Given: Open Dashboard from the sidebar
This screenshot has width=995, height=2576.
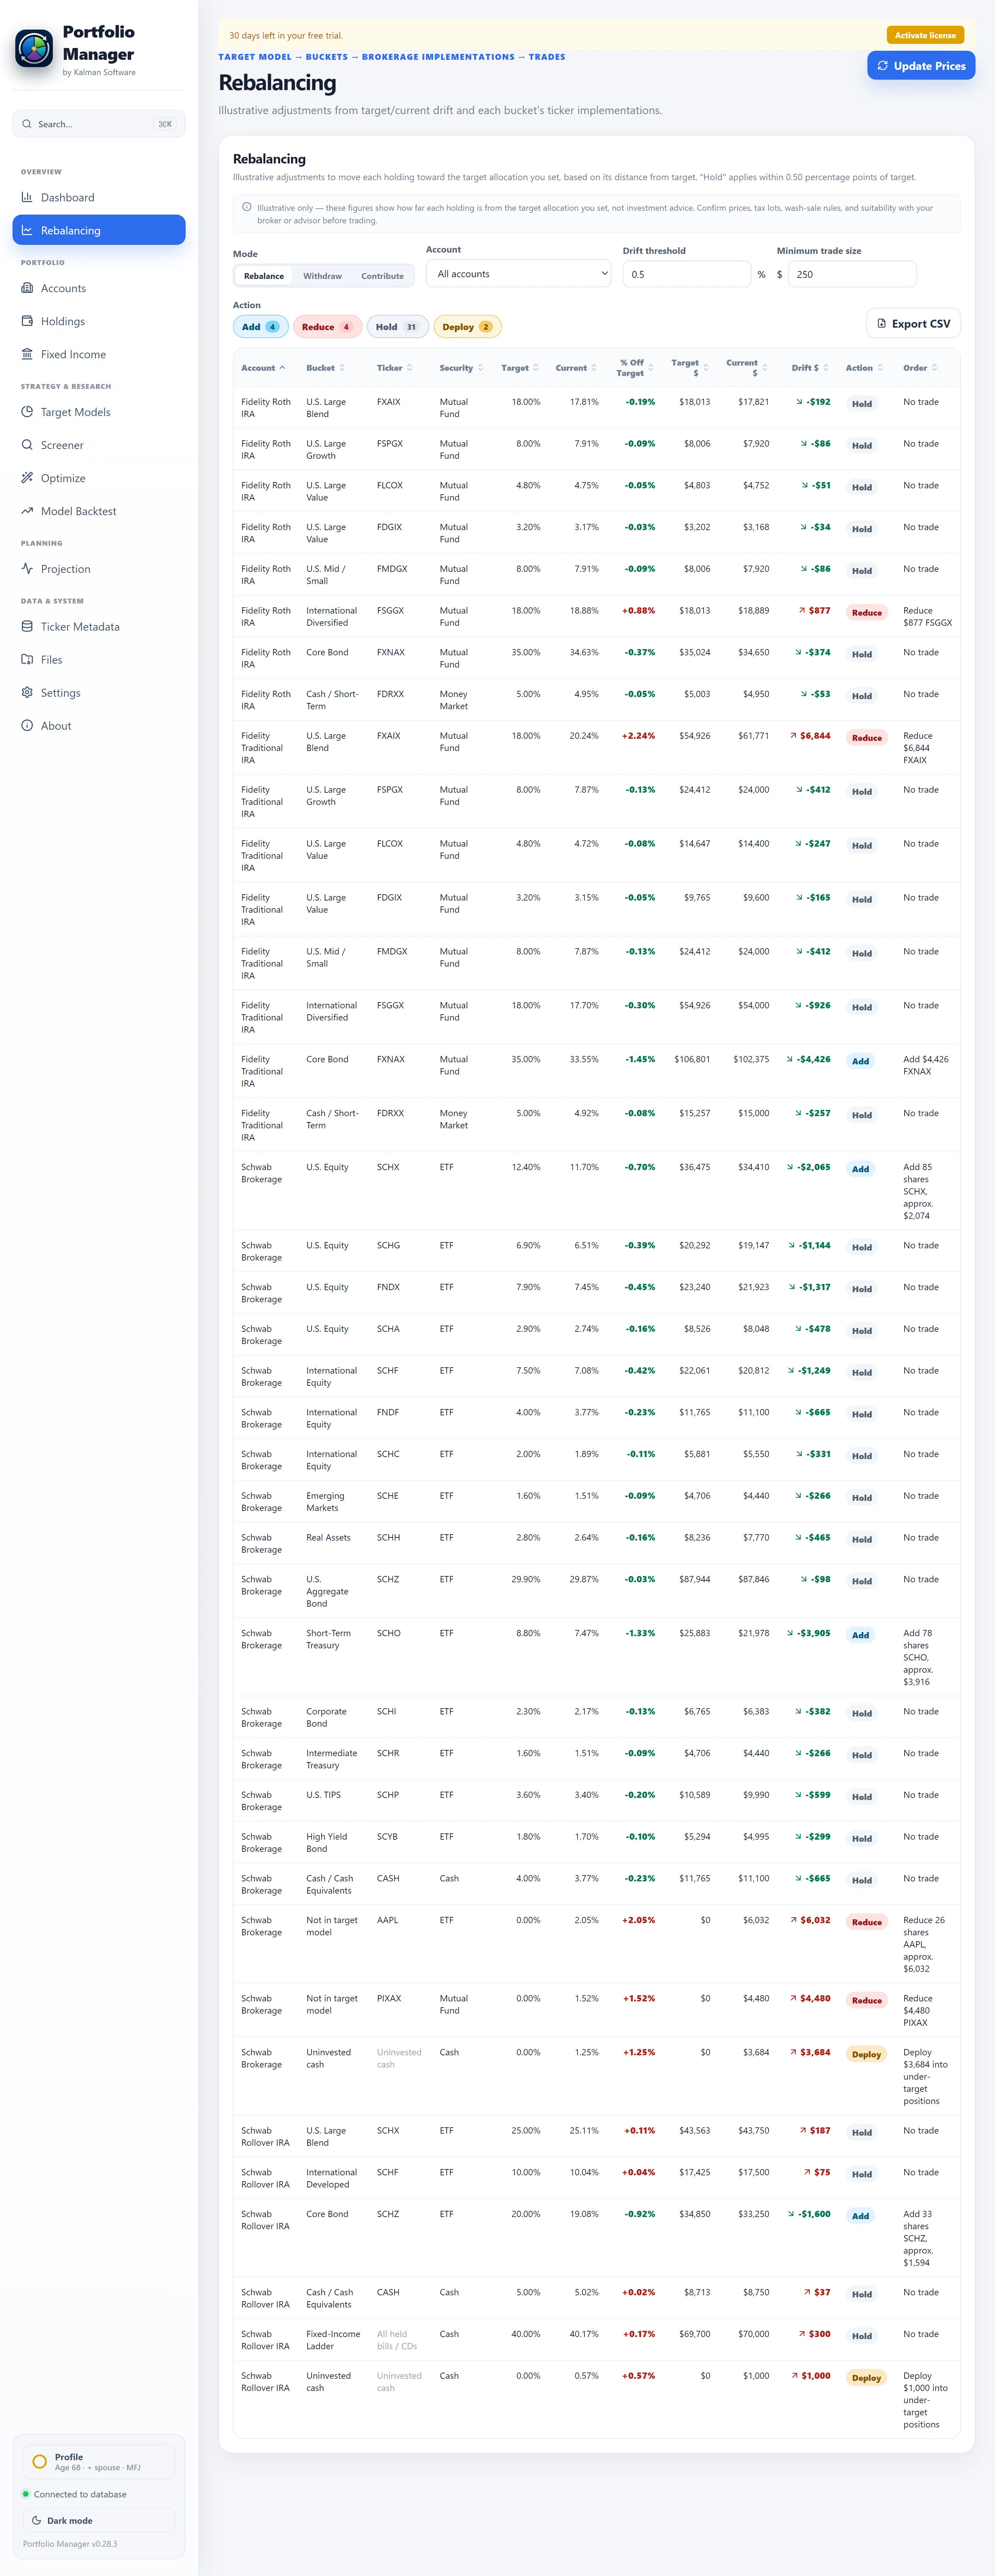Looking at the screenshot, I should pyautogui.click(x=99, y=197).
